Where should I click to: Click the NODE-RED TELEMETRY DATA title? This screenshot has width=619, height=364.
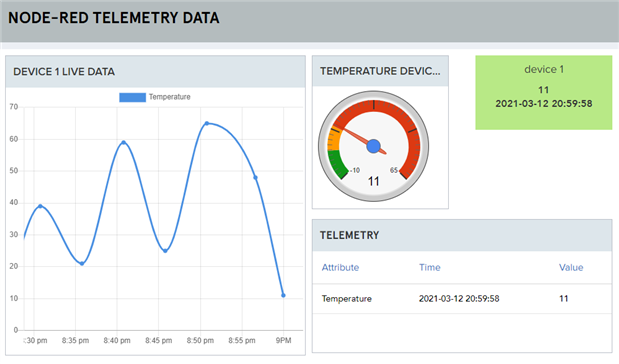tap(114, 18)
